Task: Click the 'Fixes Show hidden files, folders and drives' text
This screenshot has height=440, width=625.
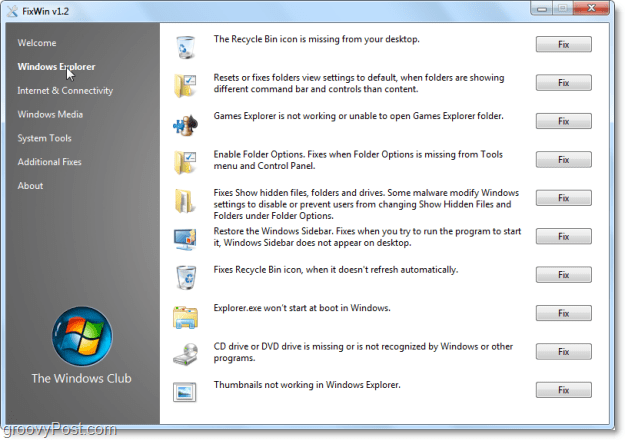Action: tap(366, 204)
